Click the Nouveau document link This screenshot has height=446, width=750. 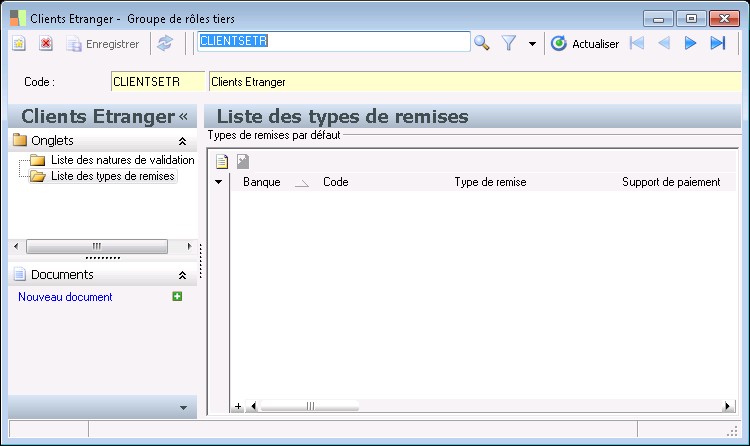tap(65, 297)
